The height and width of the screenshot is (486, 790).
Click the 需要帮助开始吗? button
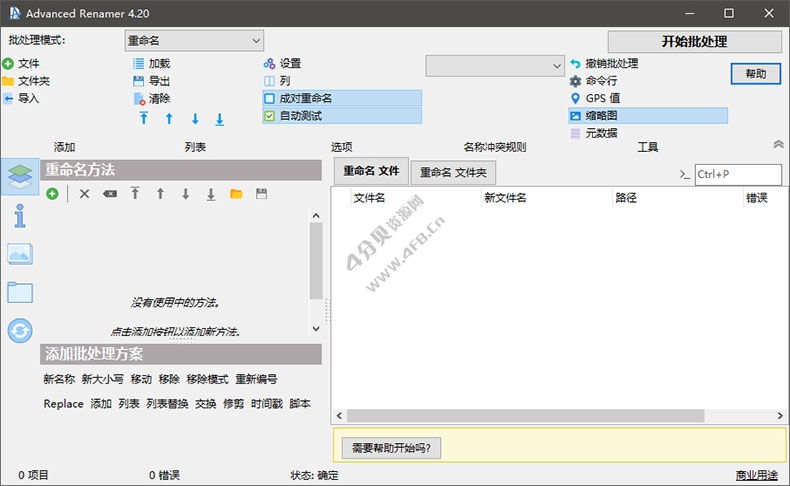pos(391,448)
